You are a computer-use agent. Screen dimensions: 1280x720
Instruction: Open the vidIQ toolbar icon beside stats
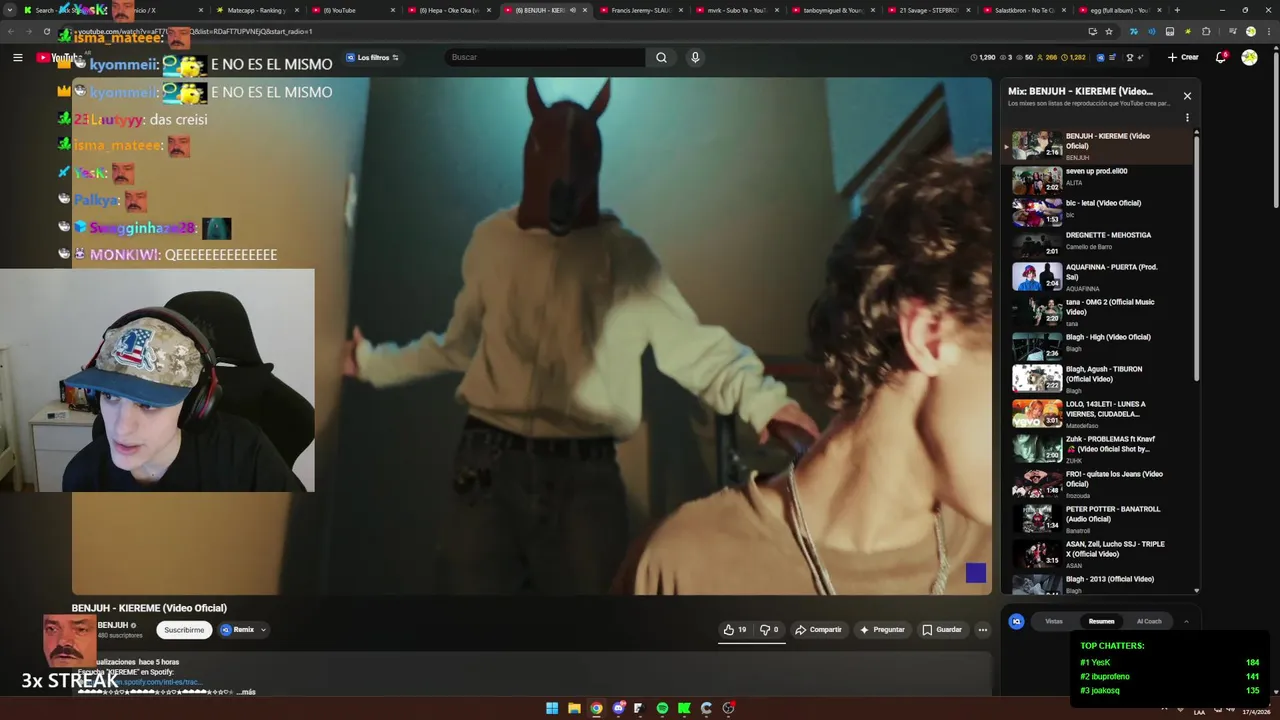click(1100, 57)
